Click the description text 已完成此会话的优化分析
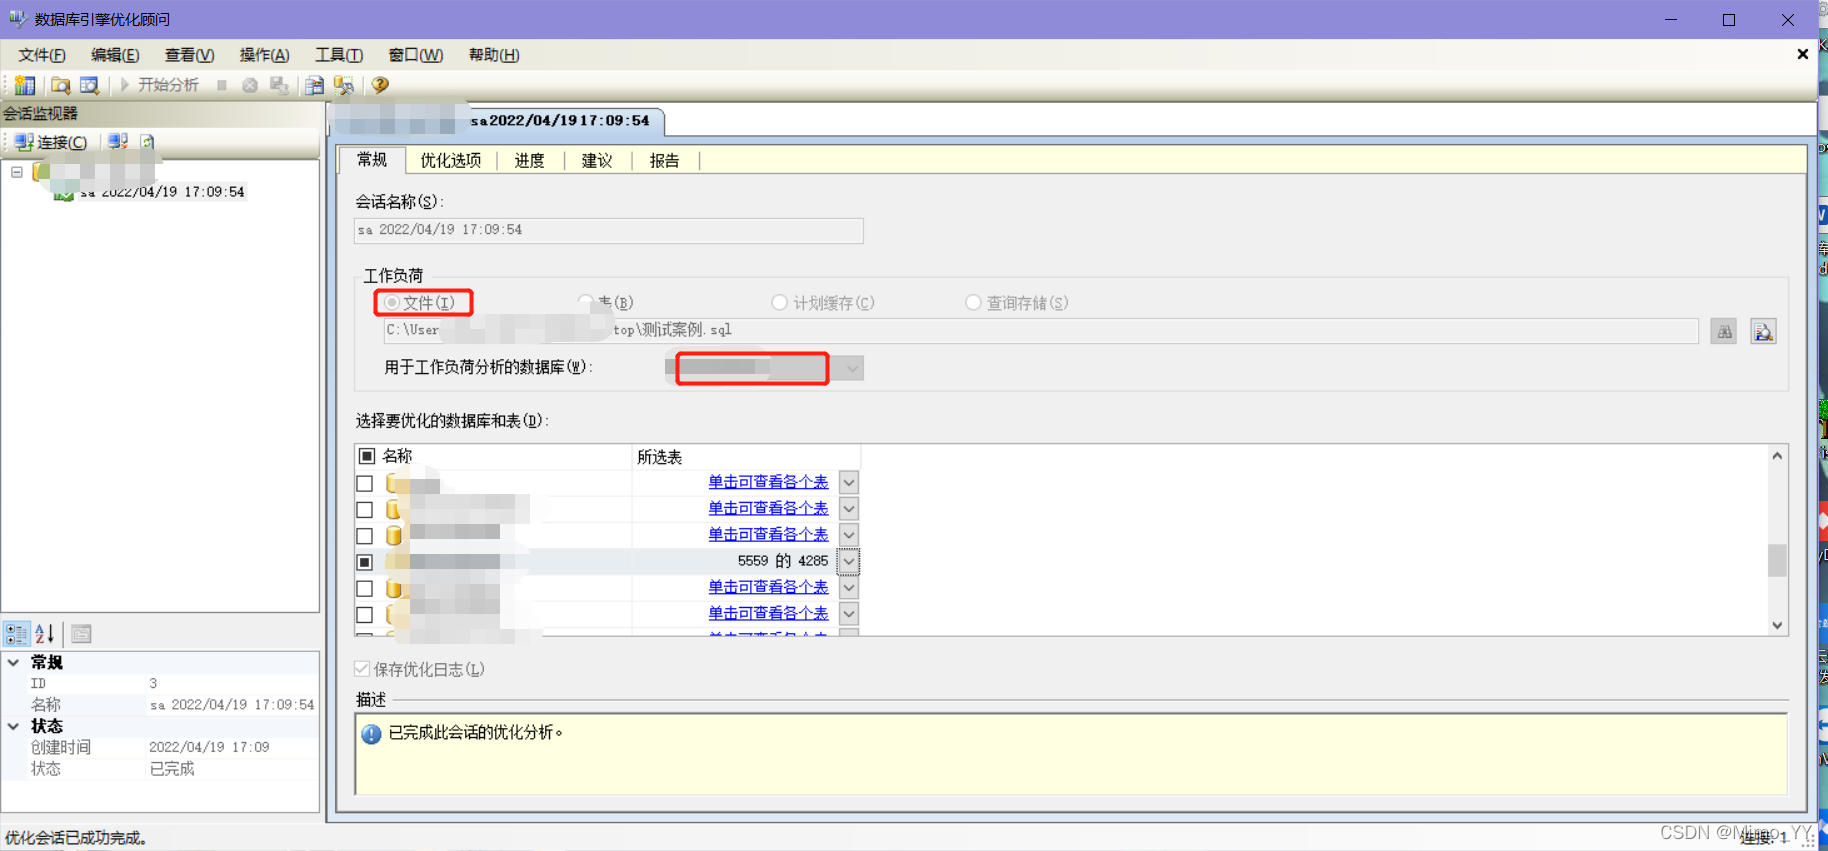The height and width of the screenshot is (851, 1828). [x=476, y=733]
